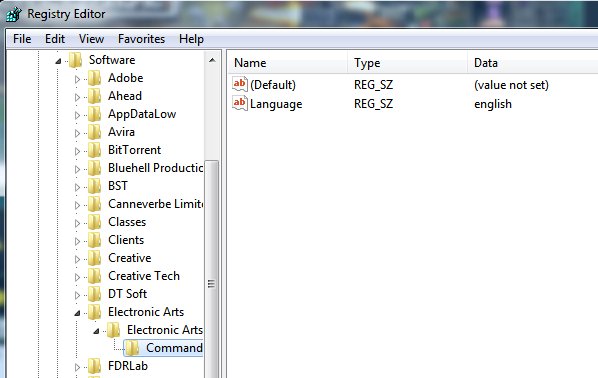Screen dimensions: 598x378
Task: Expand the Avira key
Action: pos(77,133)
